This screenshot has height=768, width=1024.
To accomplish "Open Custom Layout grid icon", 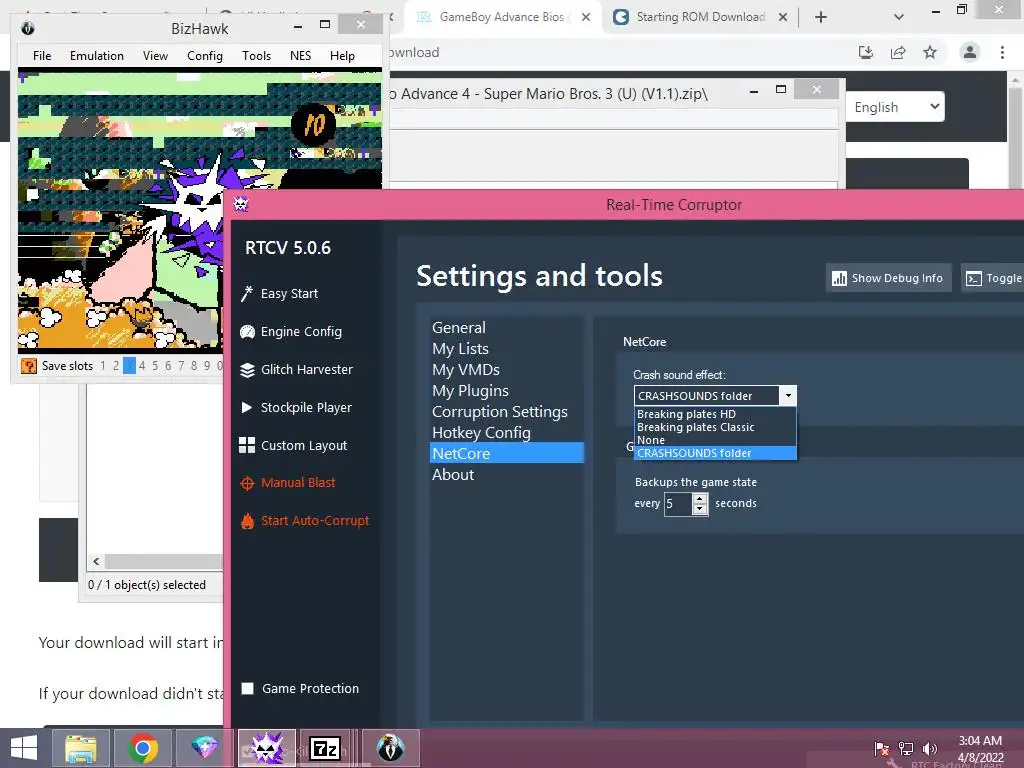I will pyautogui.click(x=247, y=445).
